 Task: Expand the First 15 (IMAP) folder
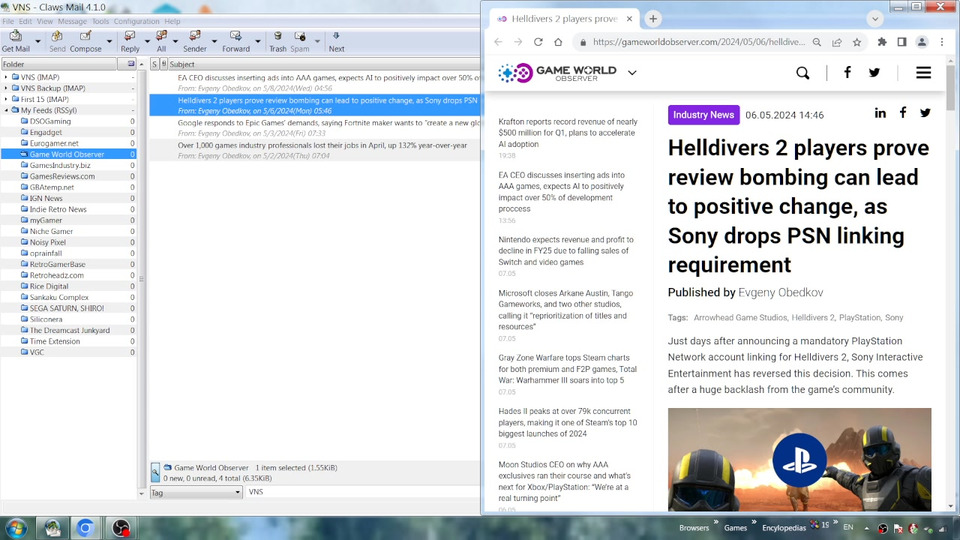coord(6,99)
